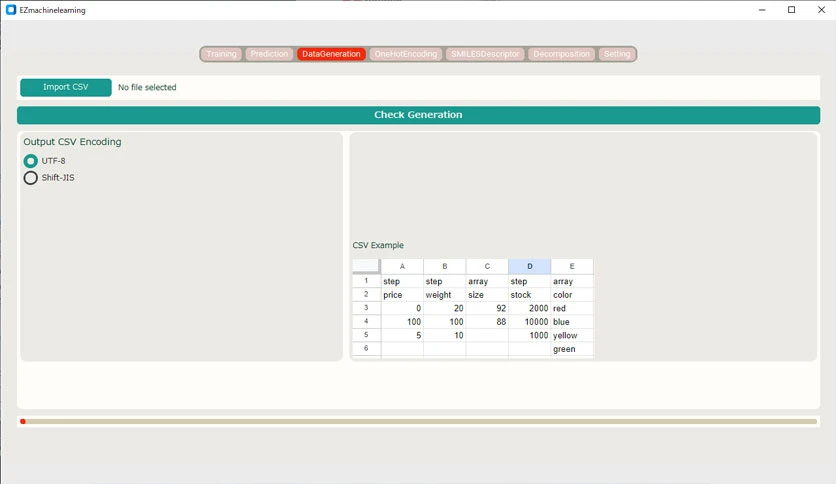The image size is (836, 484).
Task: Switch to the Training tab
Action: 221,54
